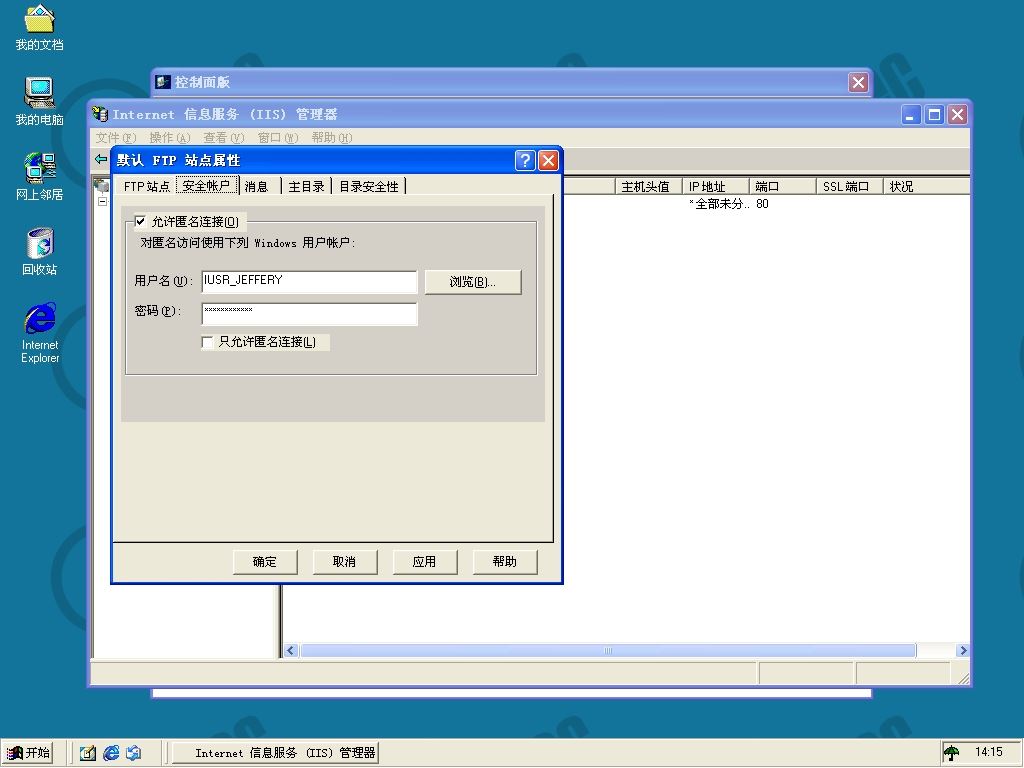1024x768 pixels.
Task: Switch to the FTP Site tab
Action: pos(146,186)
